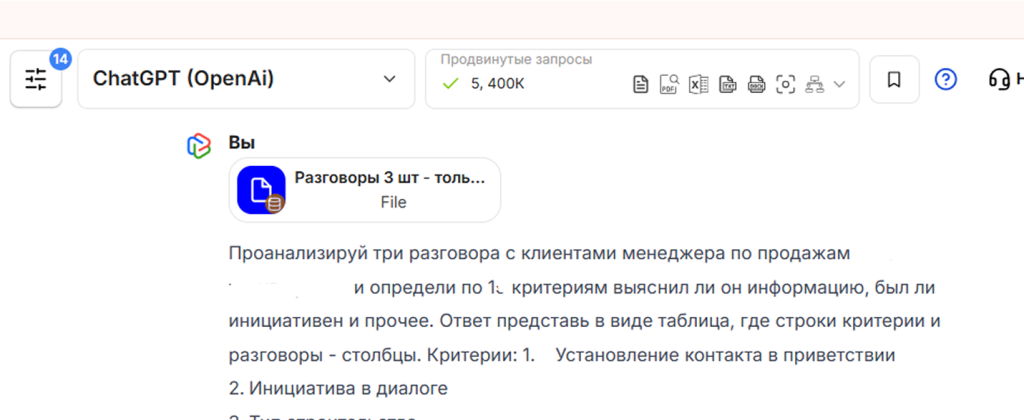The width and height of the screenshot is (1024, 420).
Task: Open the settings sliders button
Action: pos(36,79)
